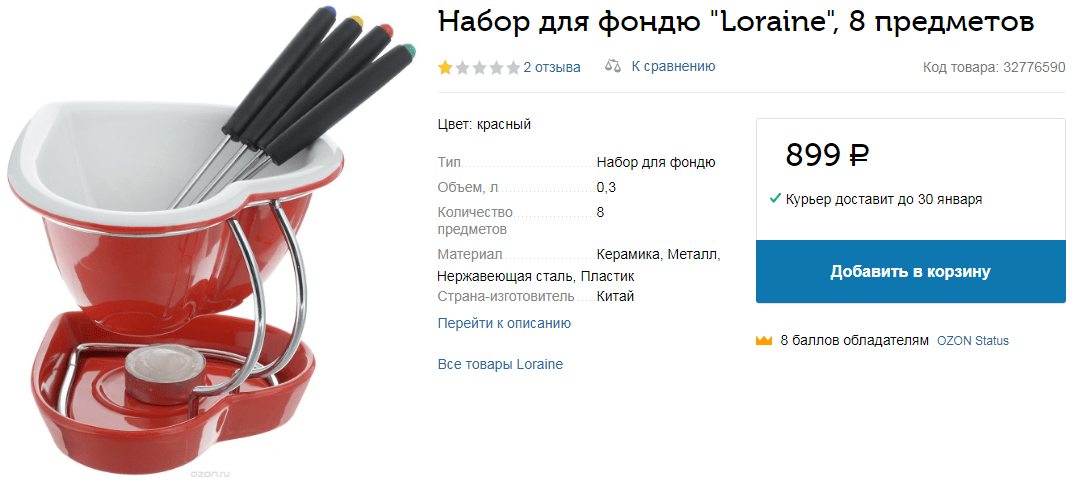
Task: Click 'Курьер доставит до 30 января' delivery text
Action: 884,199
